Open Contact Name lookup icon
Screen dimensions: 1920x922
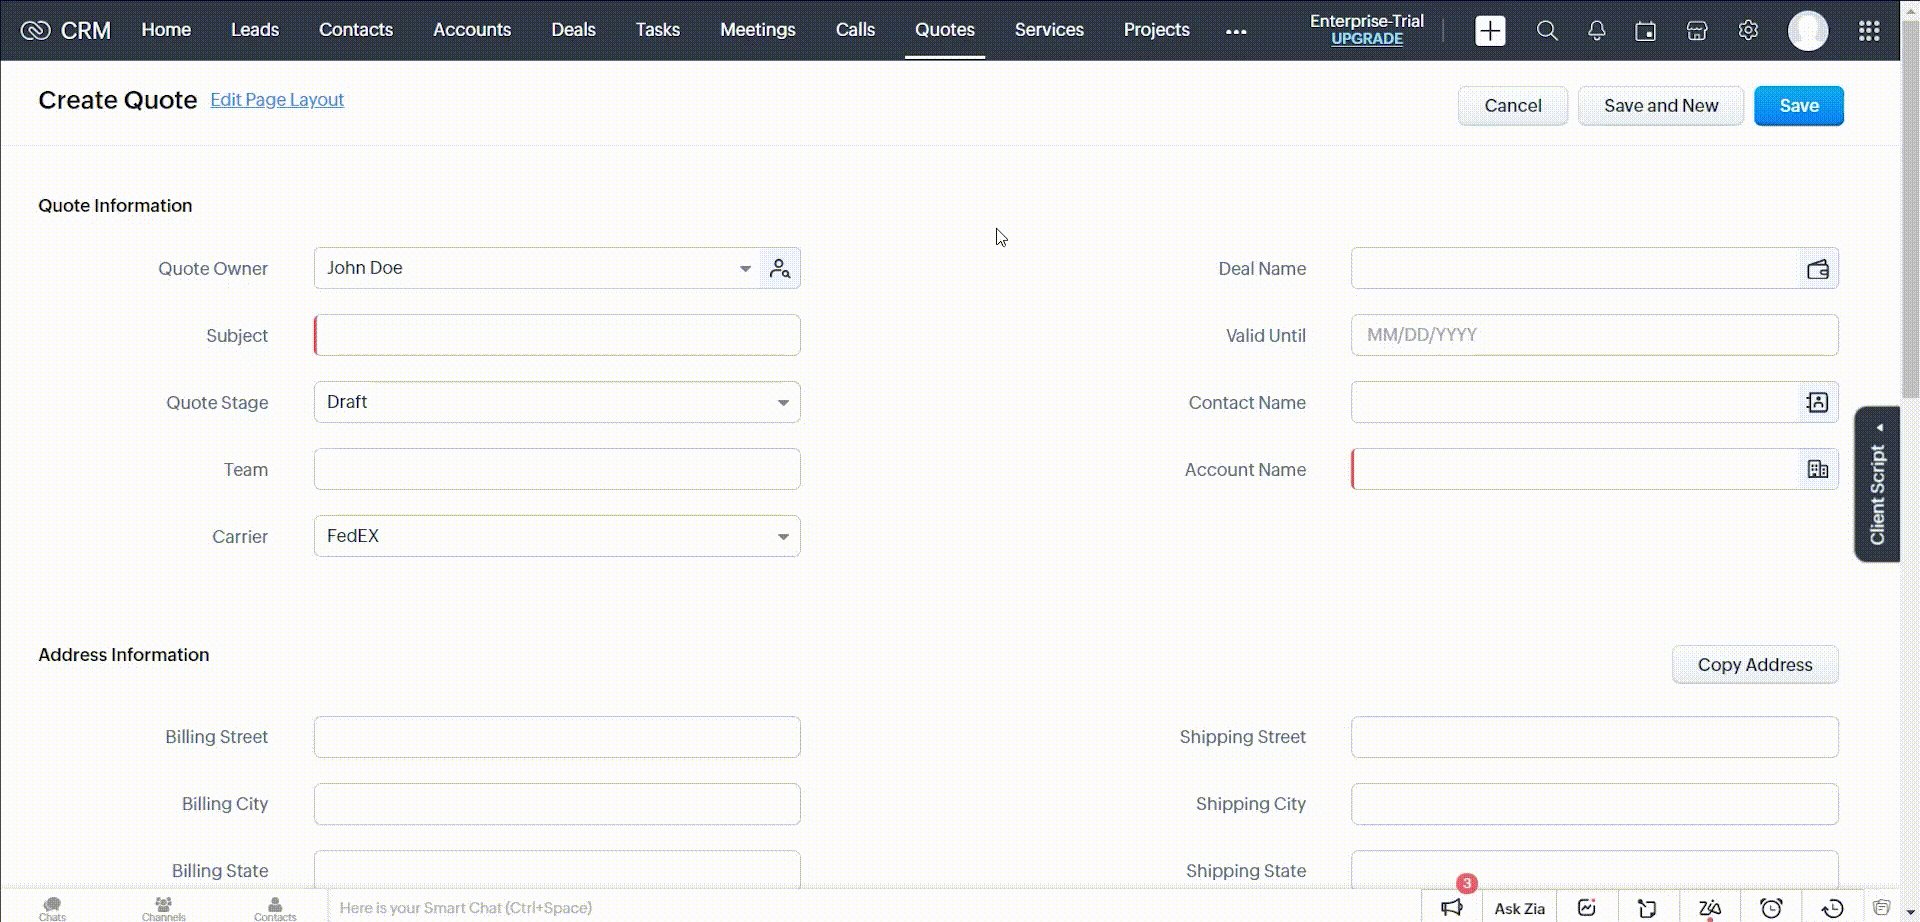[1817, 402]
